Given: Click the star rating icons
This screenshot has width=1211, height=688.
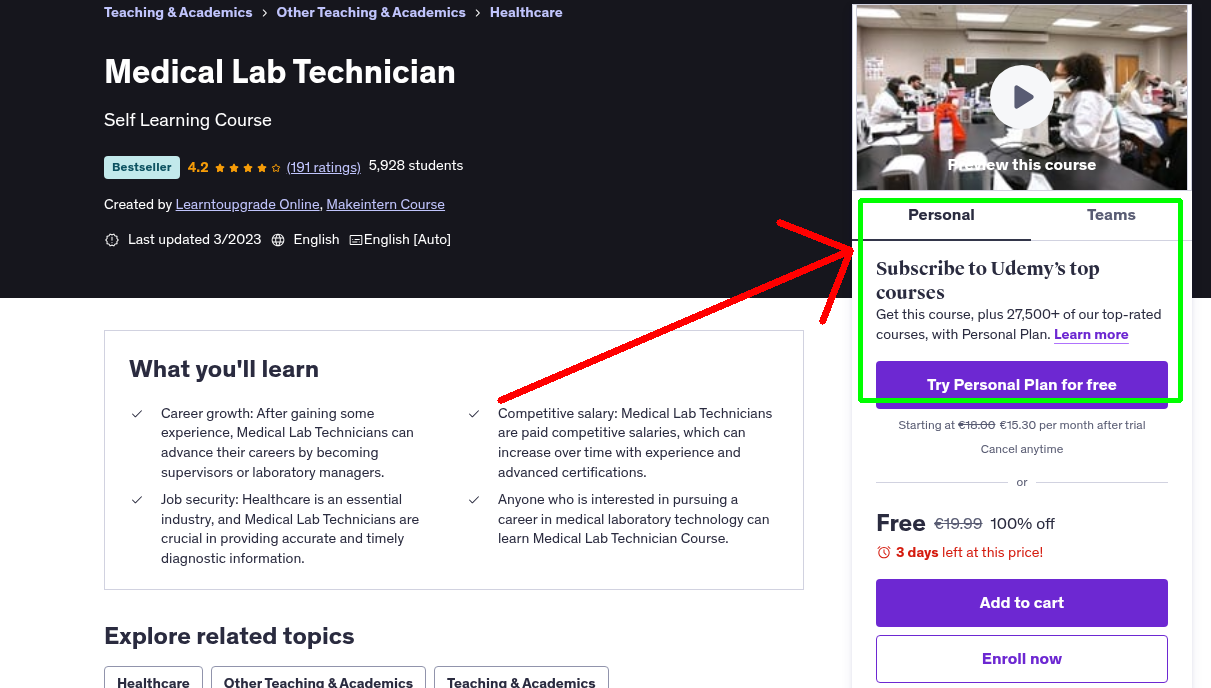Looking at the screenshot, I should [247, 167].
